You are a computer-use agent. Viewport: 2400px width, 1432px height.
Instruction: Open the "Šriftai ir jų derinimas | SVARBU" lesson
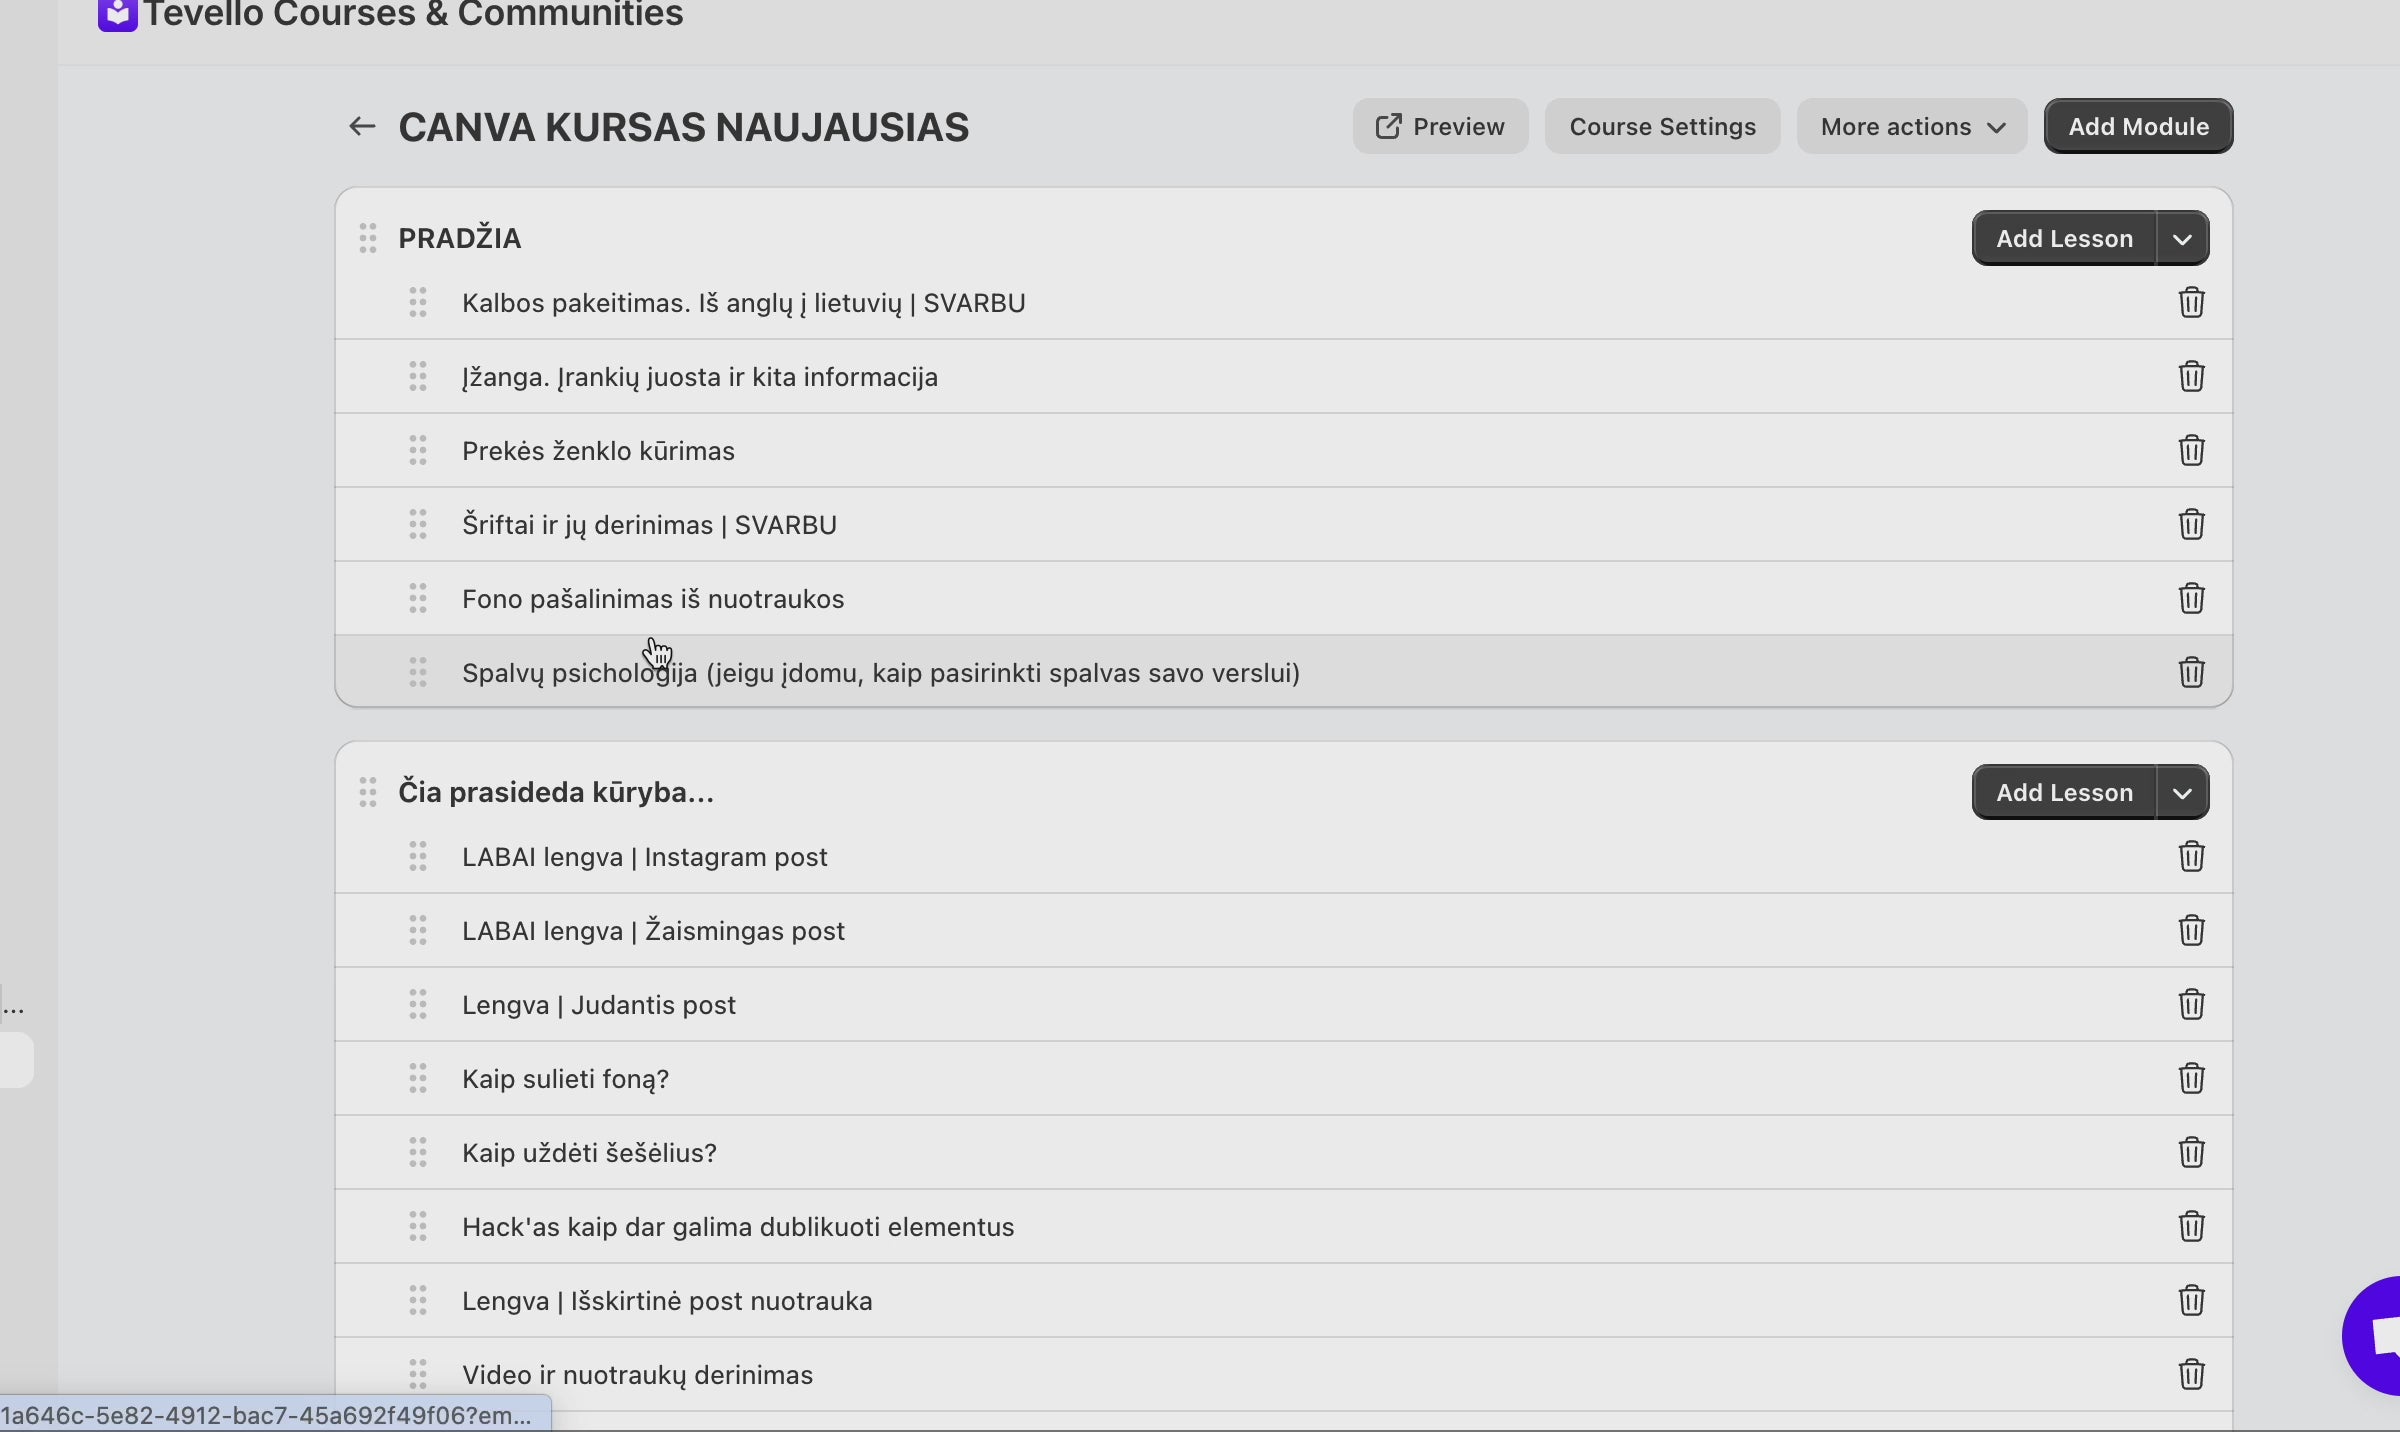[x=648, y=524]
